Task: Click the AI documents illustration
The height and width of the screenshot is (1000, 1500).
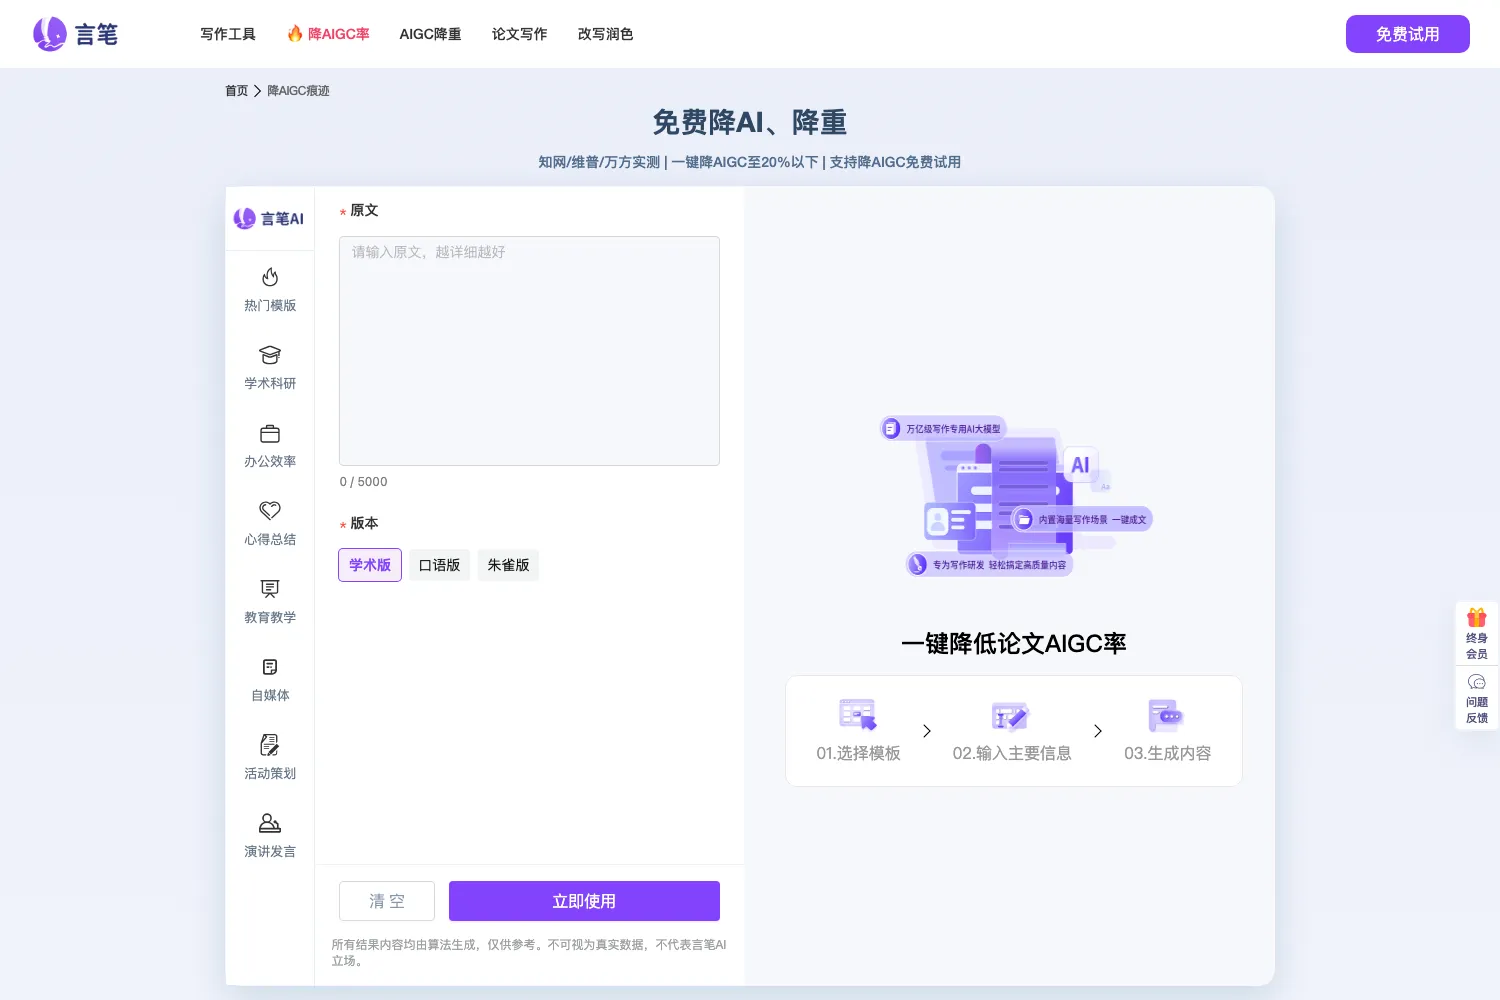Action: coord(1016,497)
